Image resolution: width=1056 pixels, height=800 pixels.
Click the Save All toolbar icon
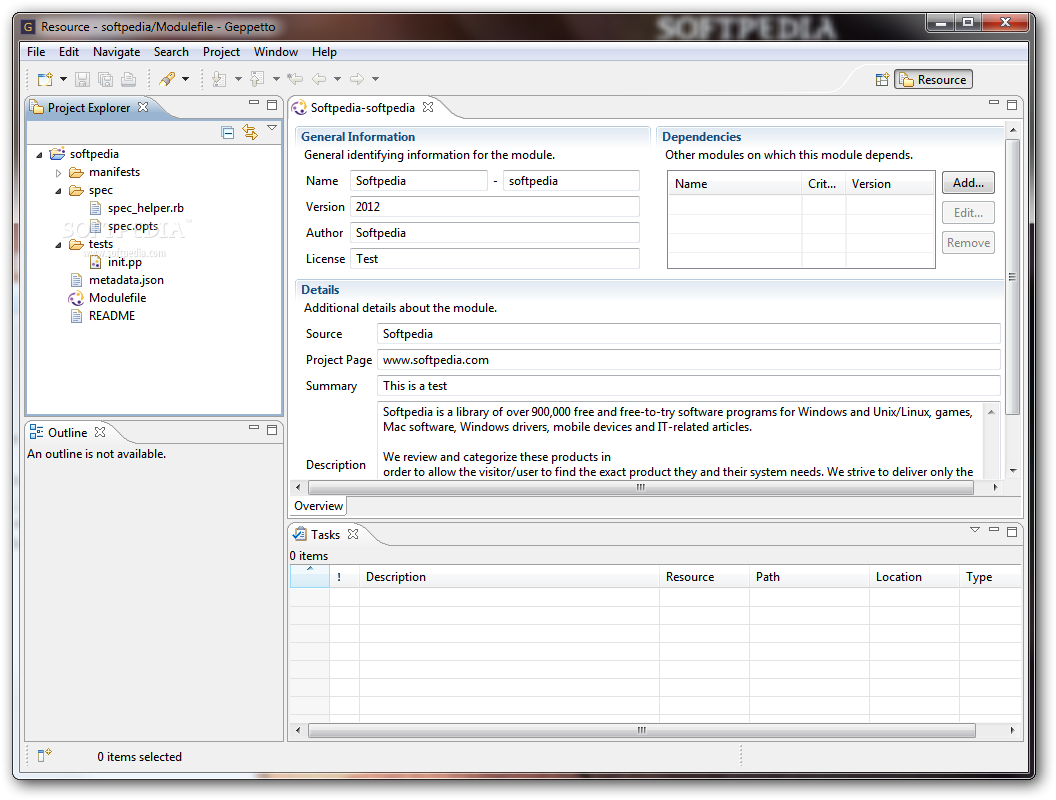coord(106,79)
